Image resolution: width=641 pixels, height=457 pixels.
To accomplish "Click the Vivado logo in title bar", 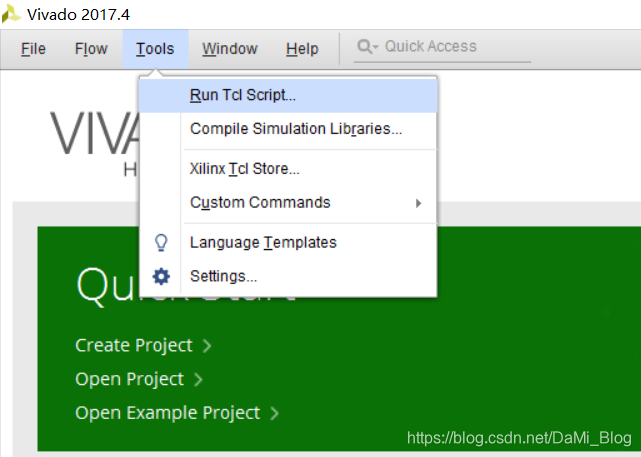I will [x=11, y=14].
